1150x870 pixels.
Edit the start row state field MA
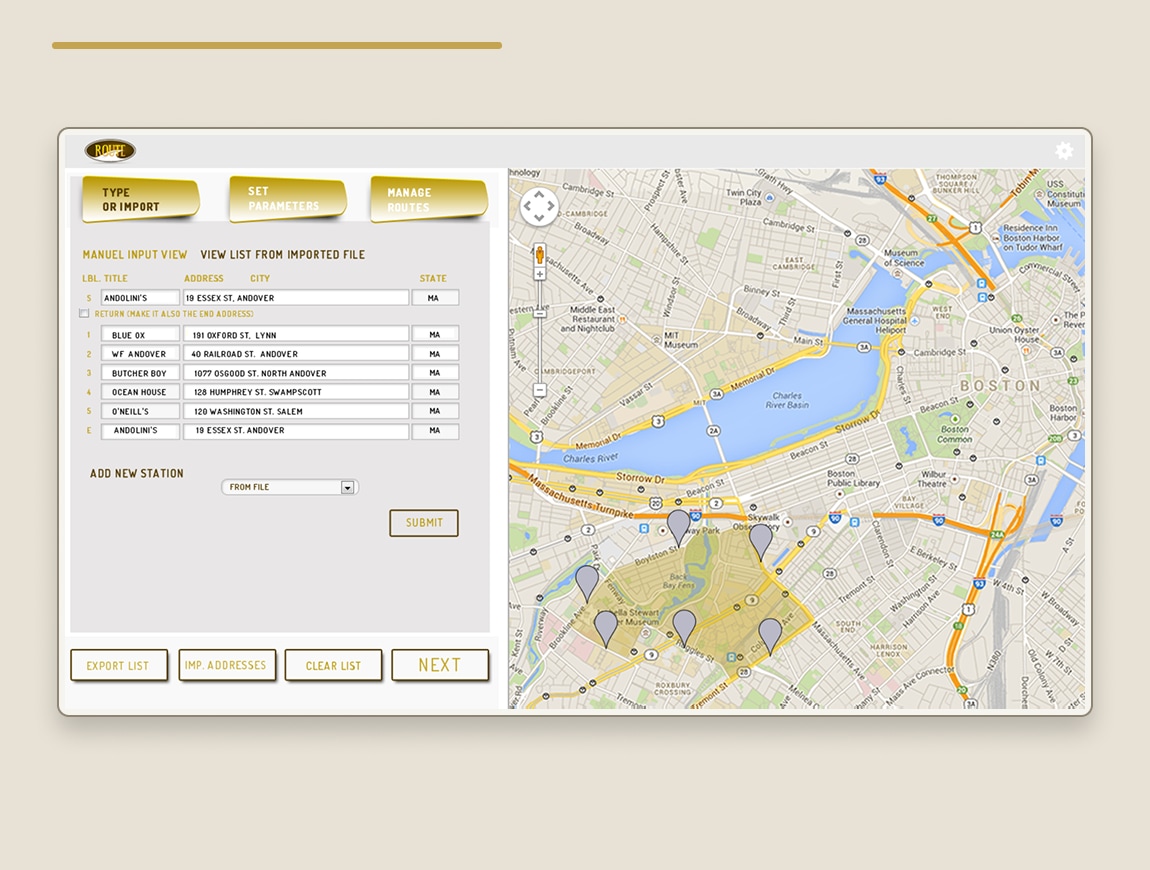click(436, 298)
